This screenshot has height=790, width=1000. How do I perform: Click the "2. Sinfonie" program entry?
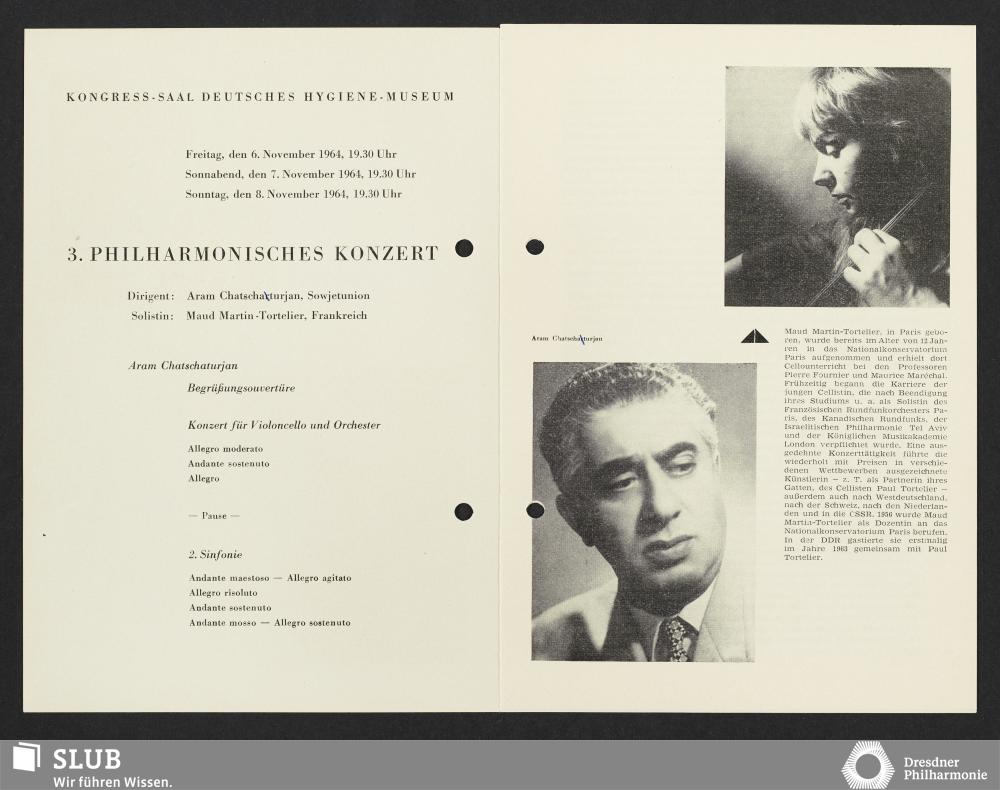click(x=215, y=554)
